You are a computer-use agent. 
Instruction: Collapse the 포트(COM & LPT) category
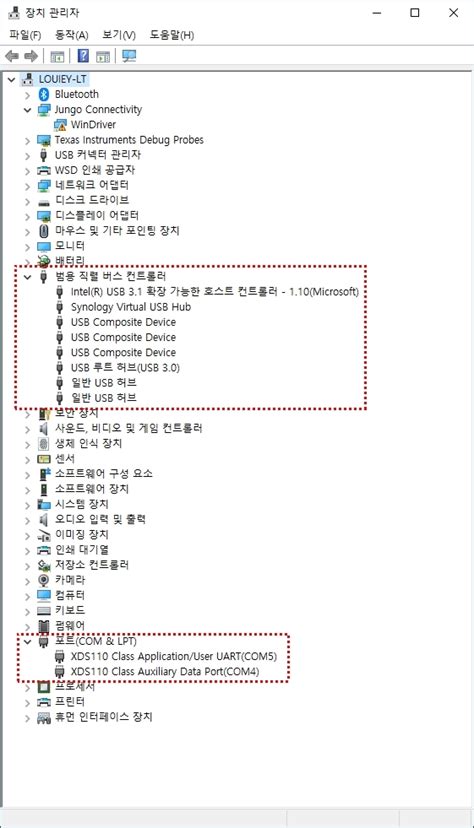tap(27, 642)
